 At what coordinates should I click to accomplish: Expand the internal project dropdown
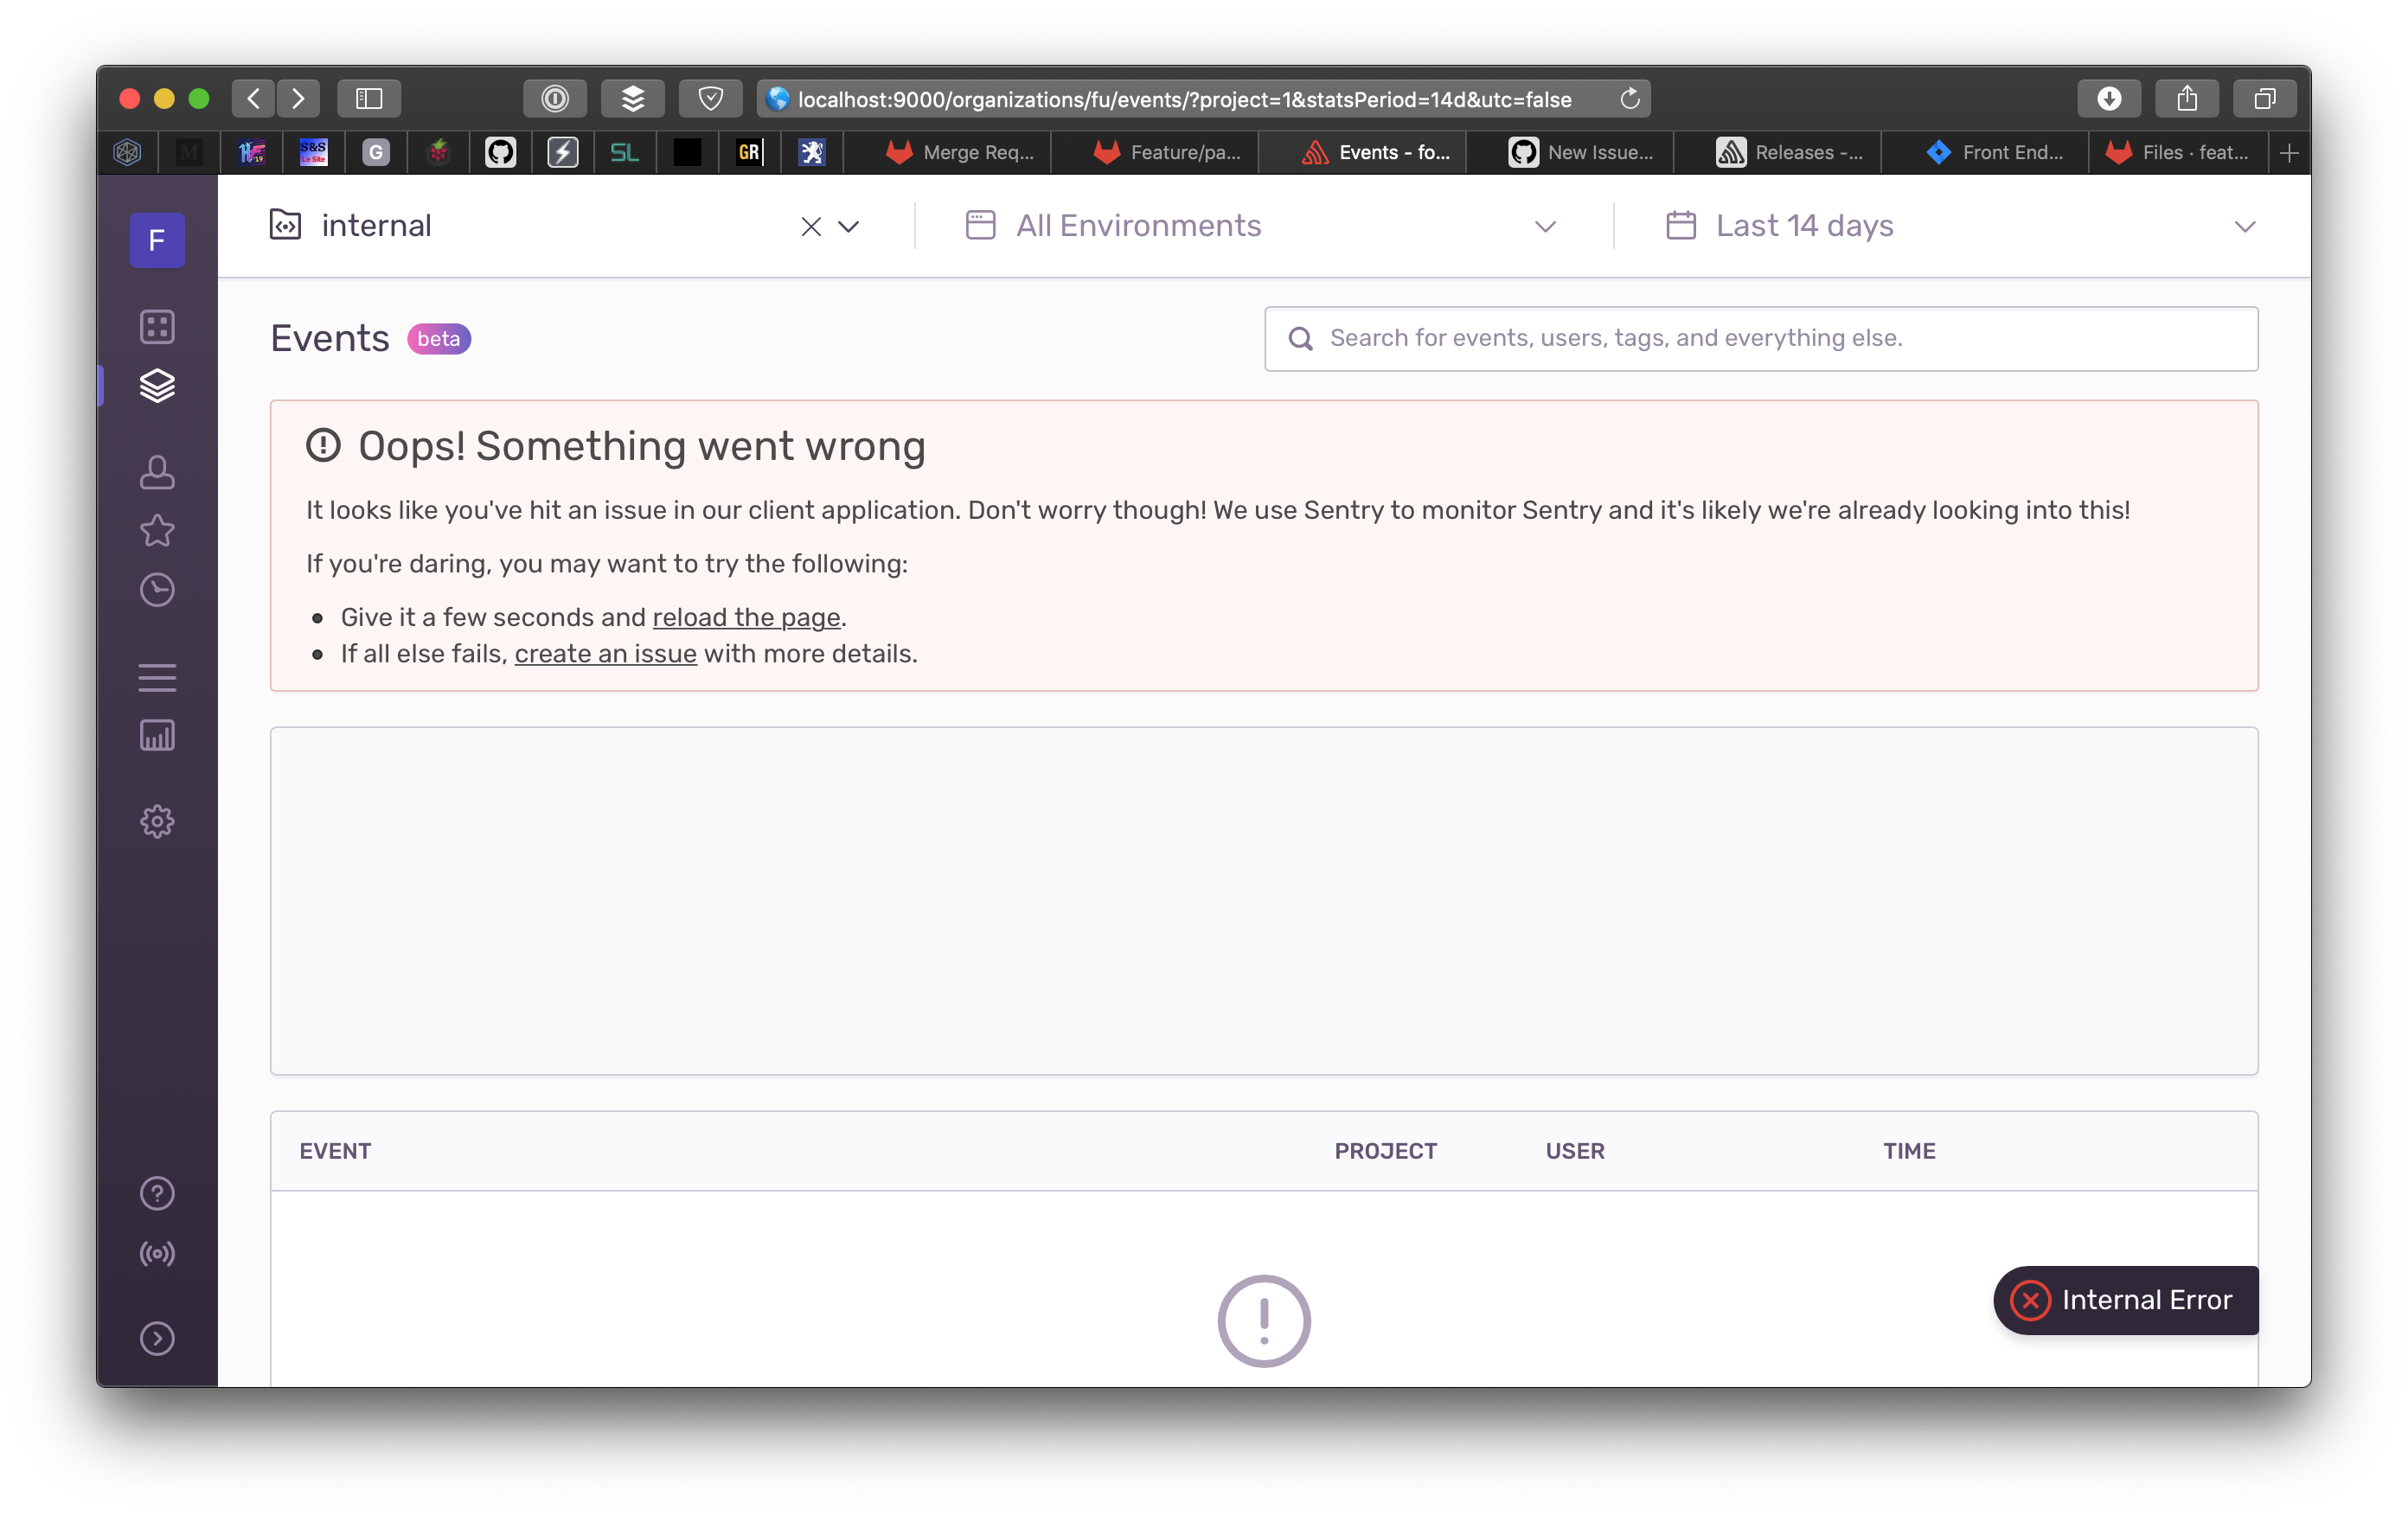click(x=849, y=226)
